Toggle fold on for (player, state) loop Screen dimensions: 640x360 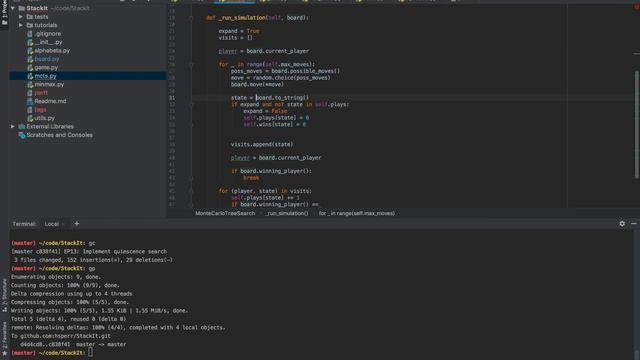[191, 191]
